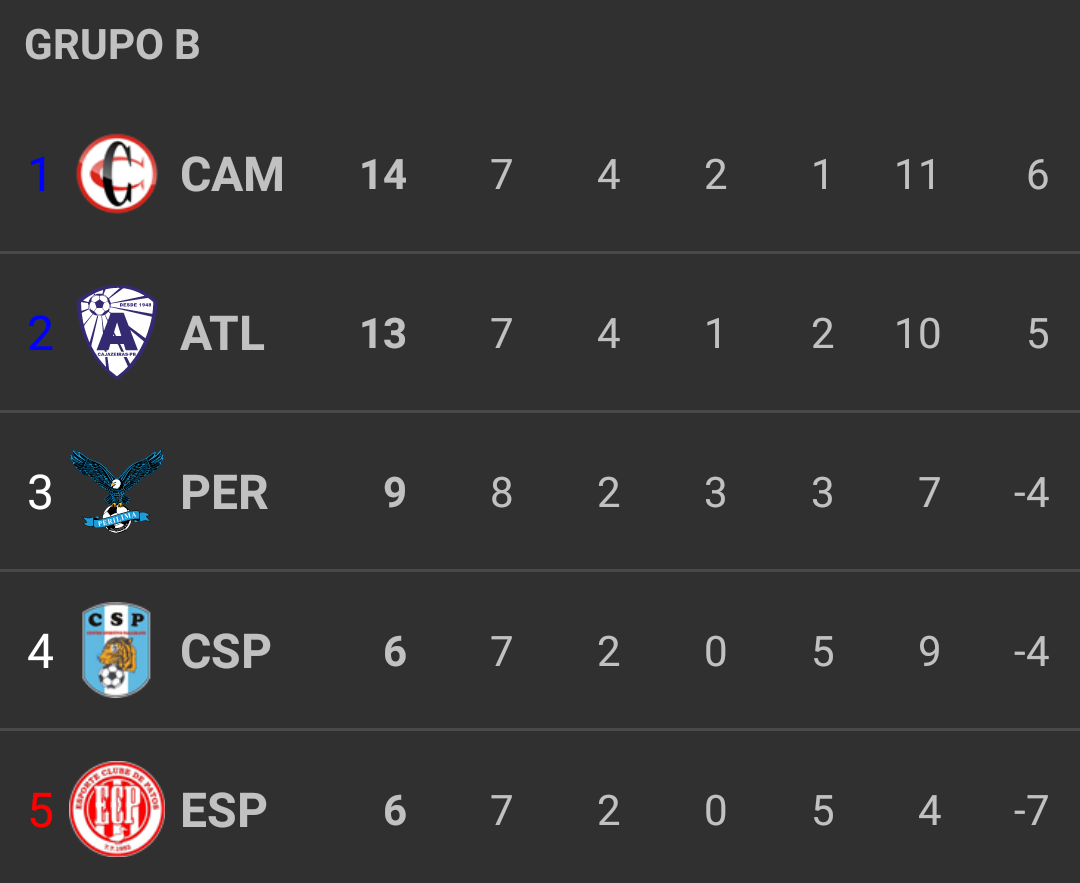Click the CSP tiger badge icon
This screenshot has width=1080, height=883.
117,650
